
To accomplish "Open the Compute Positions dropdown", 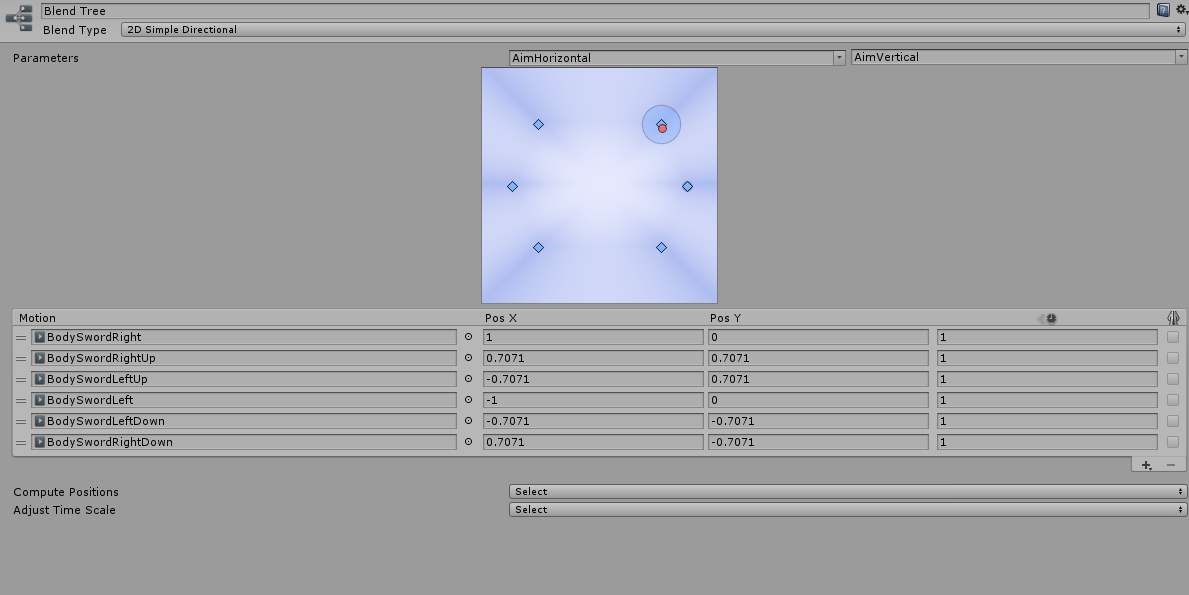I will pyautogui.click(x=845, y=491).
